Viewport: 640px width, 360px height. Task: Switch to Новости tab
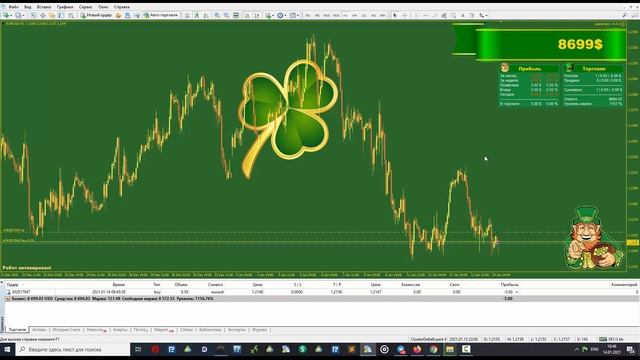(x=96, y=329)
